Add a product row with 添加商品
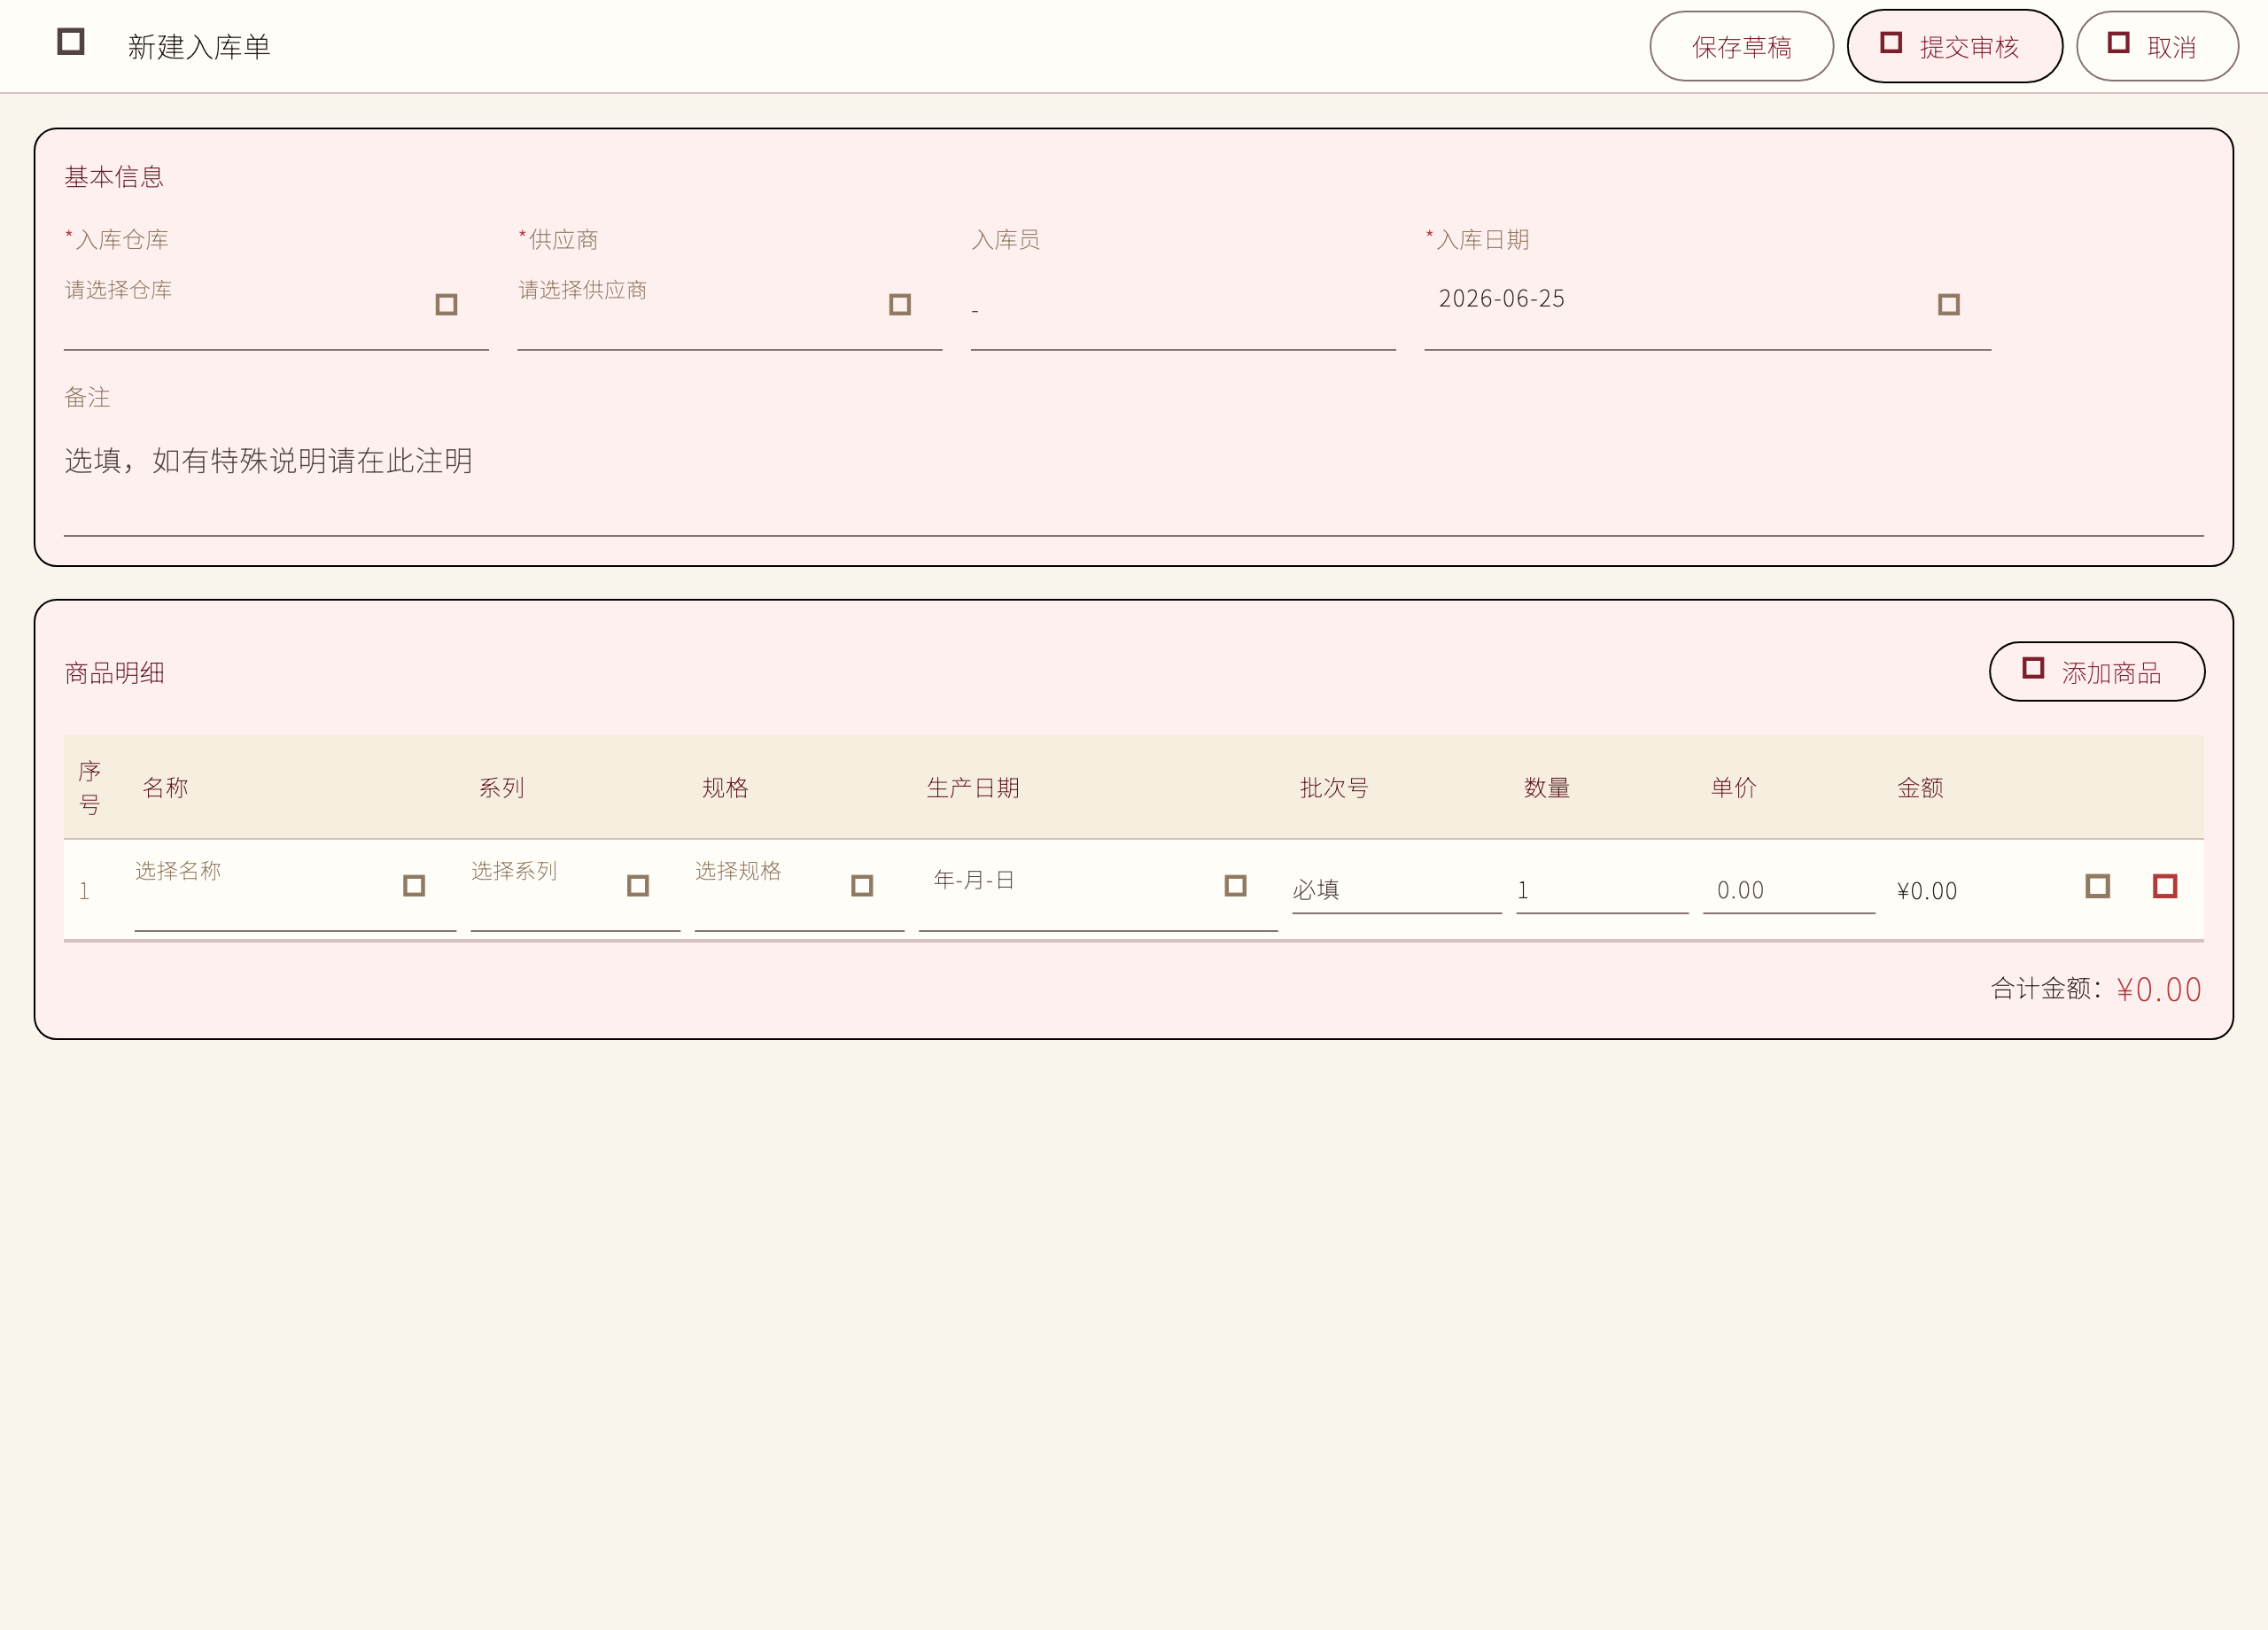 click(2097, 672)
